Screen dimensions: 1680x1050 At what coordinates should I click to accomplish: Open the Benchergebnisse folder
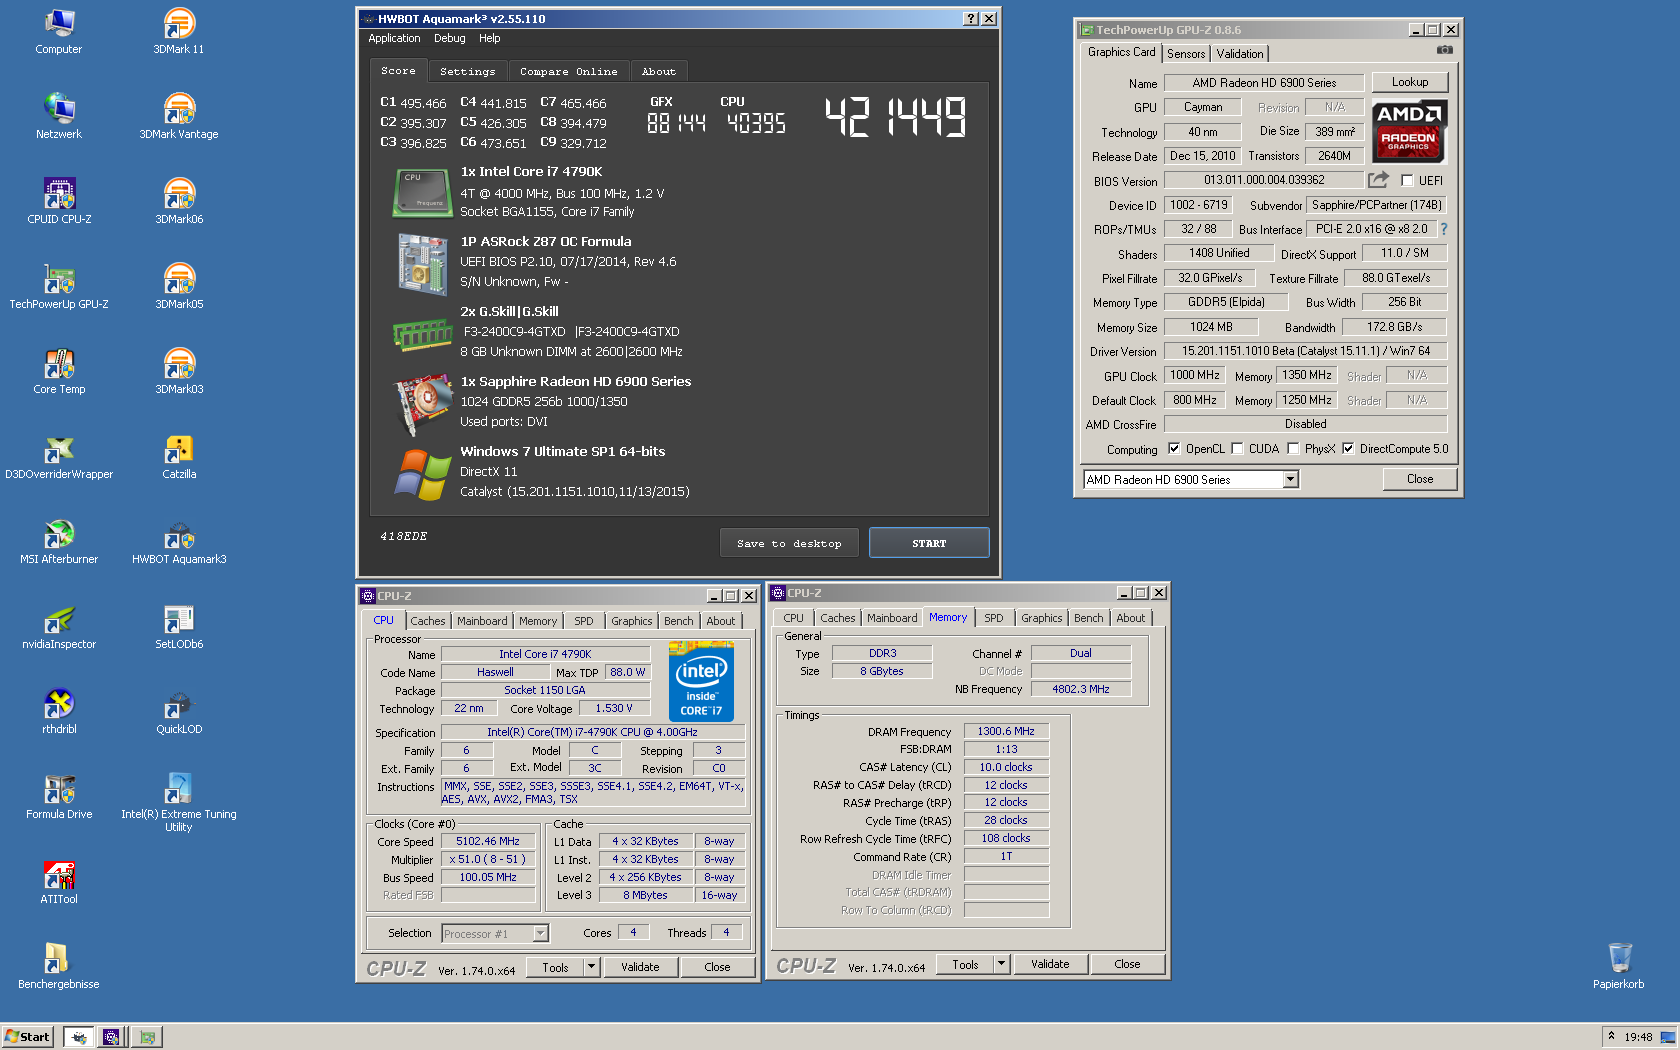pyautogui.click(x=59, y=966)
